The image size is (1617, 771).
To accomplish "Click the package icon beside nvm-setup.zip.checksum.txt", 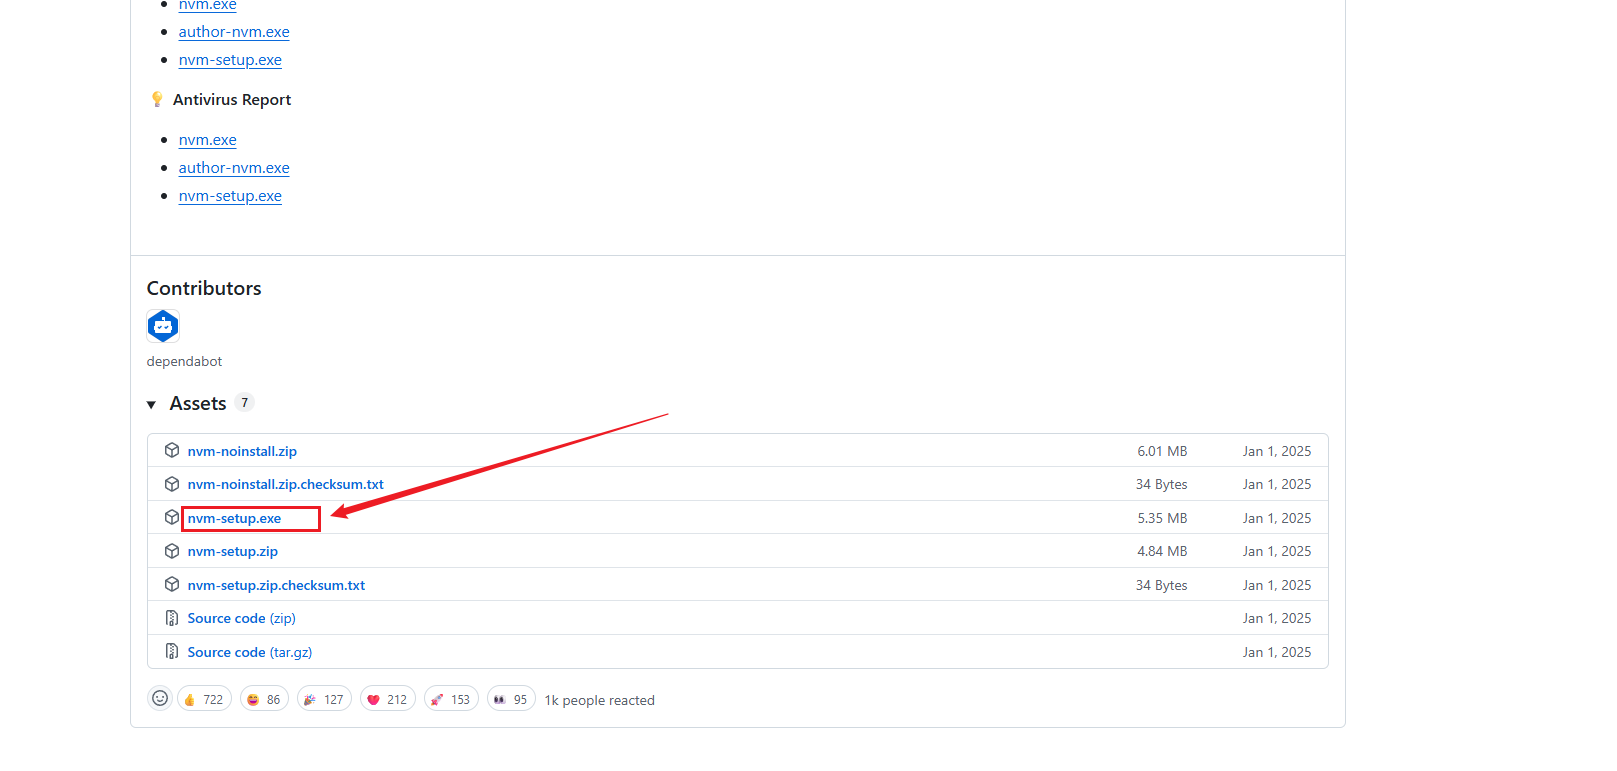I will [x=172, y=585].
